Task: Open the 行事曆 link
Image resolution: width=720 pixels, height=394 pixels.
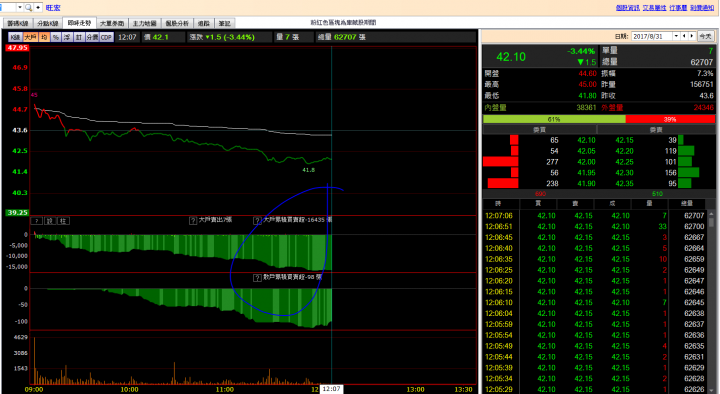Action: tap(678, 8)
